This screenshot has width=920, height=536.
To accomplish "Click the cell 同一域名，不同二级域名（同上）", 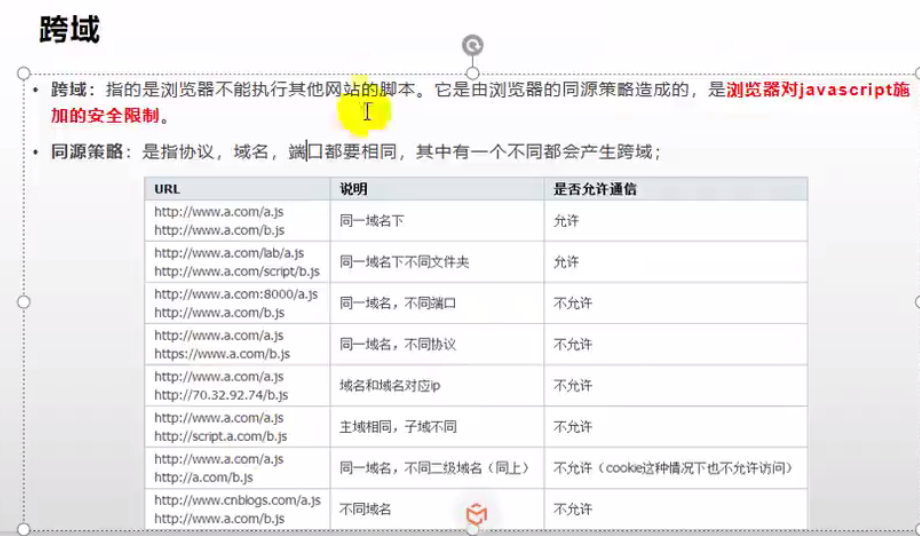I will tap(435, 467).
